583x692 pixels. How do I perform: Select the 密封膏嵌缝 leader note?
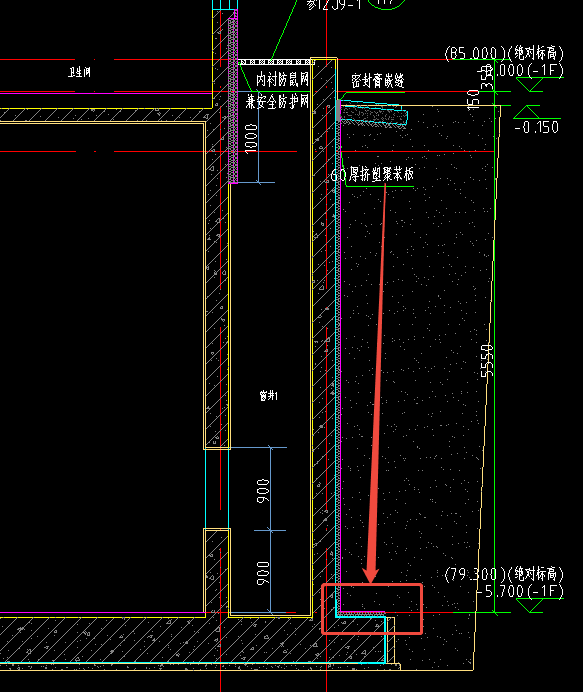[378, 80]
